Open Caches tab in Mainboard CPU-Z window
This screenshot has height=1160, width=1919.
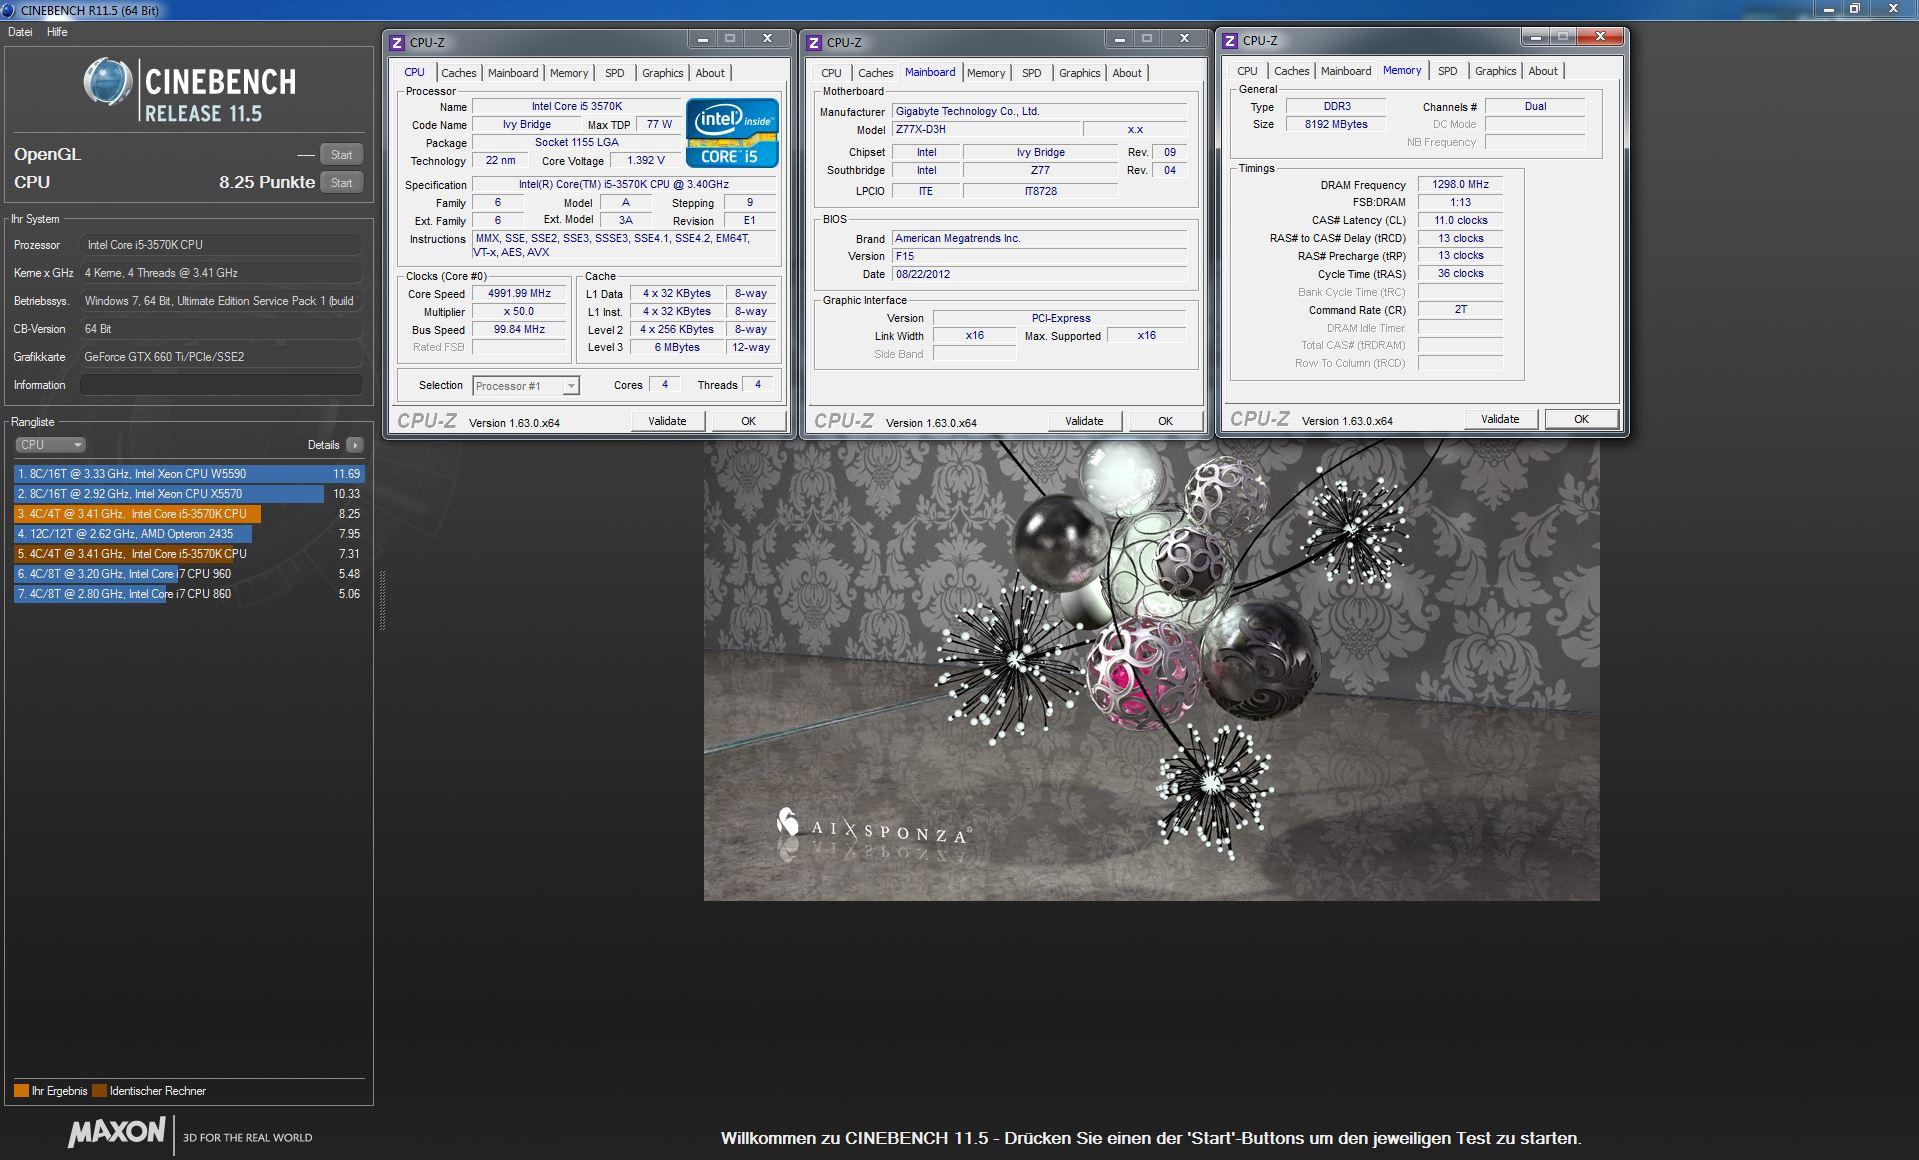[x=876, y=73]
